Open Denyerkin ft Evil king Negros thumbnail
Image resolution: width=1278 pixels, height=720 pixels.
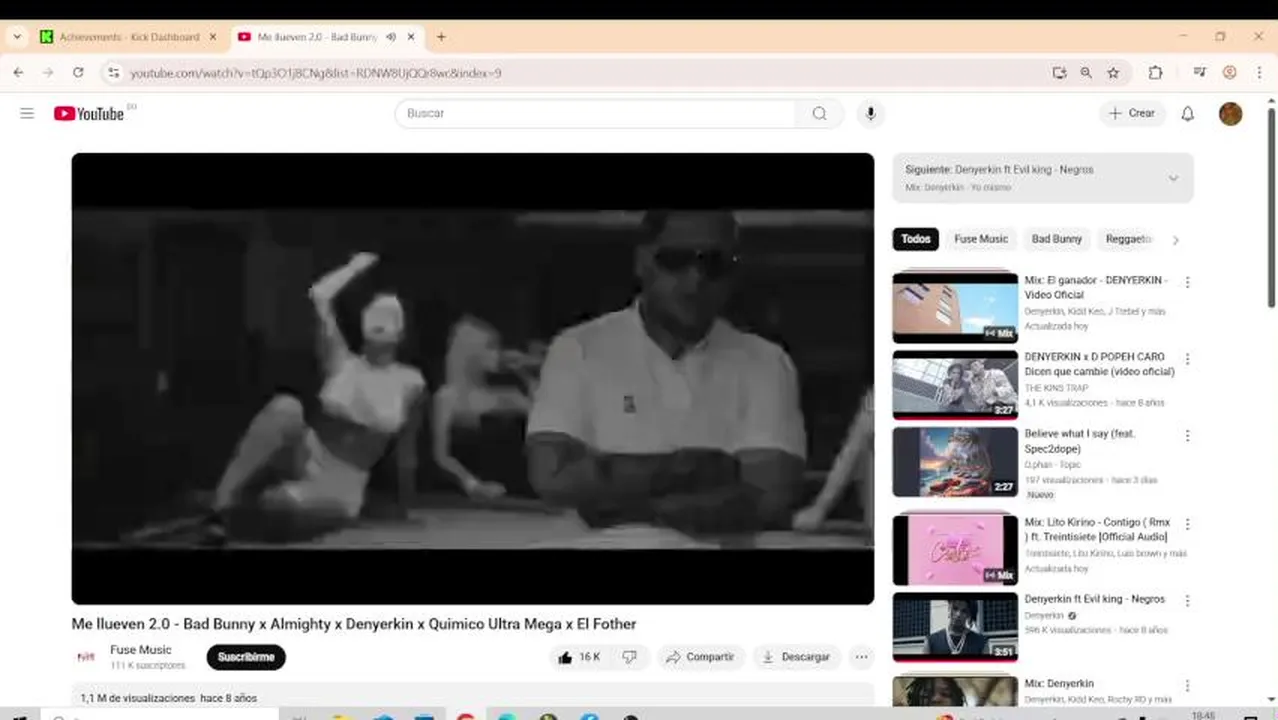(955, 626)
